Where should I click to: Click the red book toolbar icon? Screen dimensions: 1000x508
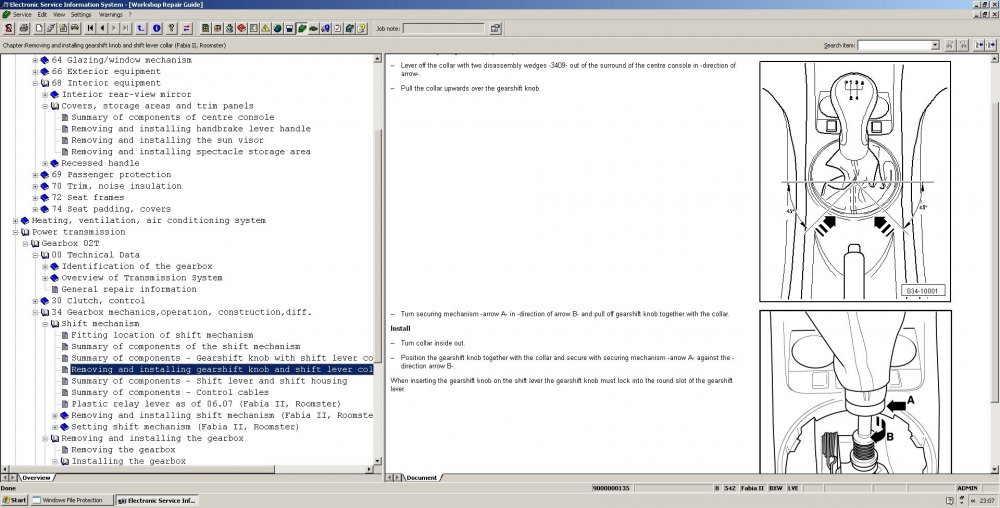241,28
